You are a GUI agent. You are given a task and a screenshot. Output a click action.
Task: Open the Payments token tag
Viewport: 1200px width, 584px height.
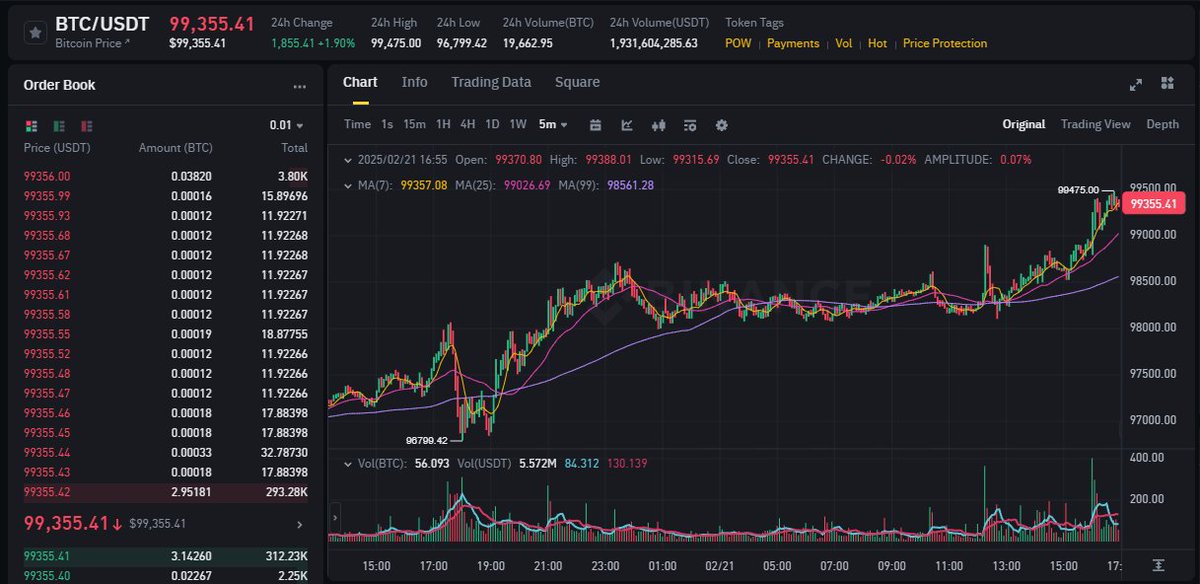pyautogui.click(x=793, y=44)
